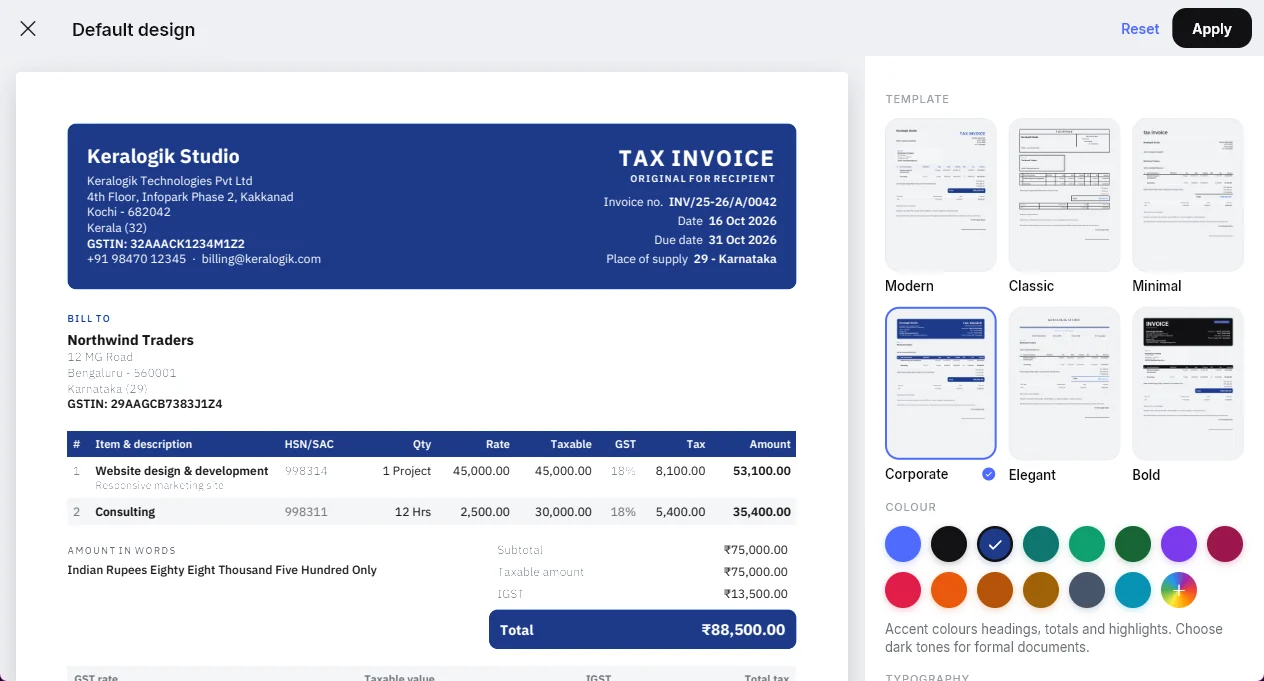Choose the Minimal template thumbnail

(1188, 195)
